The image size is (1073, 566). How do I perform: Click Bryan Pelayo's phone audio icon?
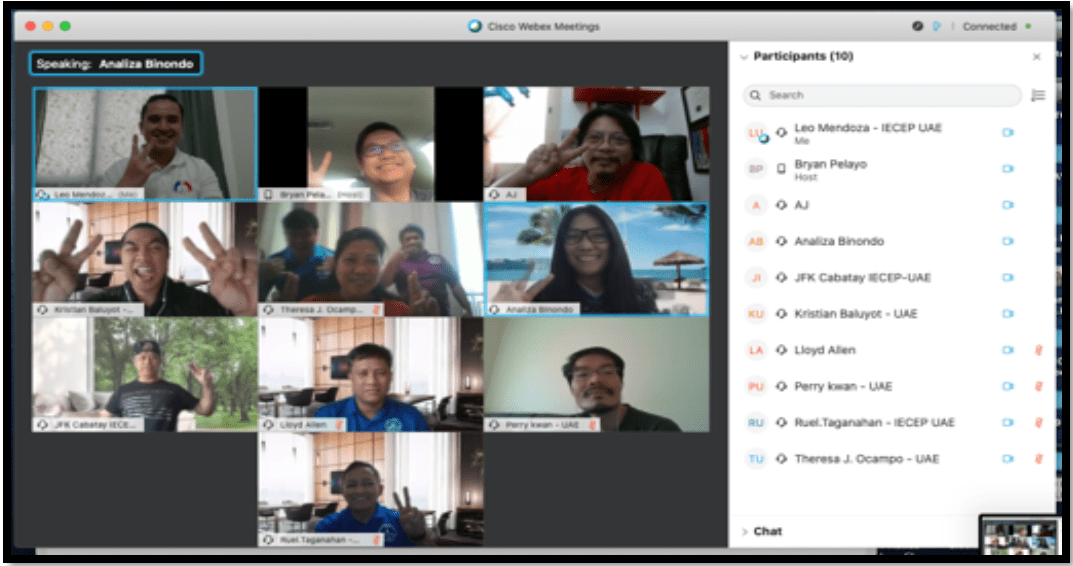point(781,169)
